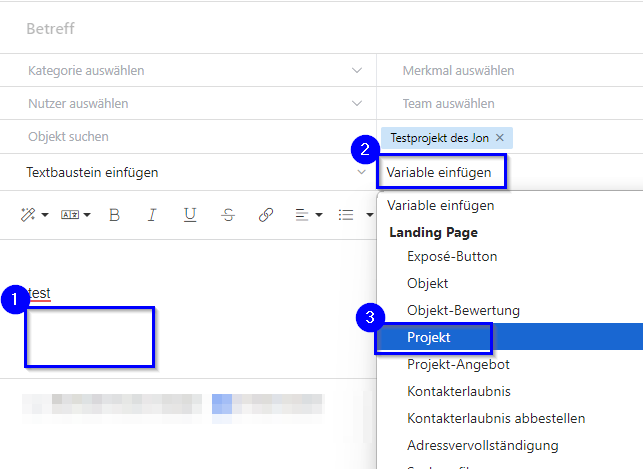Image resolution: width=643 pixels, height=469 pixels.
Task: Click the Betreff subject field
Action: [300, 29]
